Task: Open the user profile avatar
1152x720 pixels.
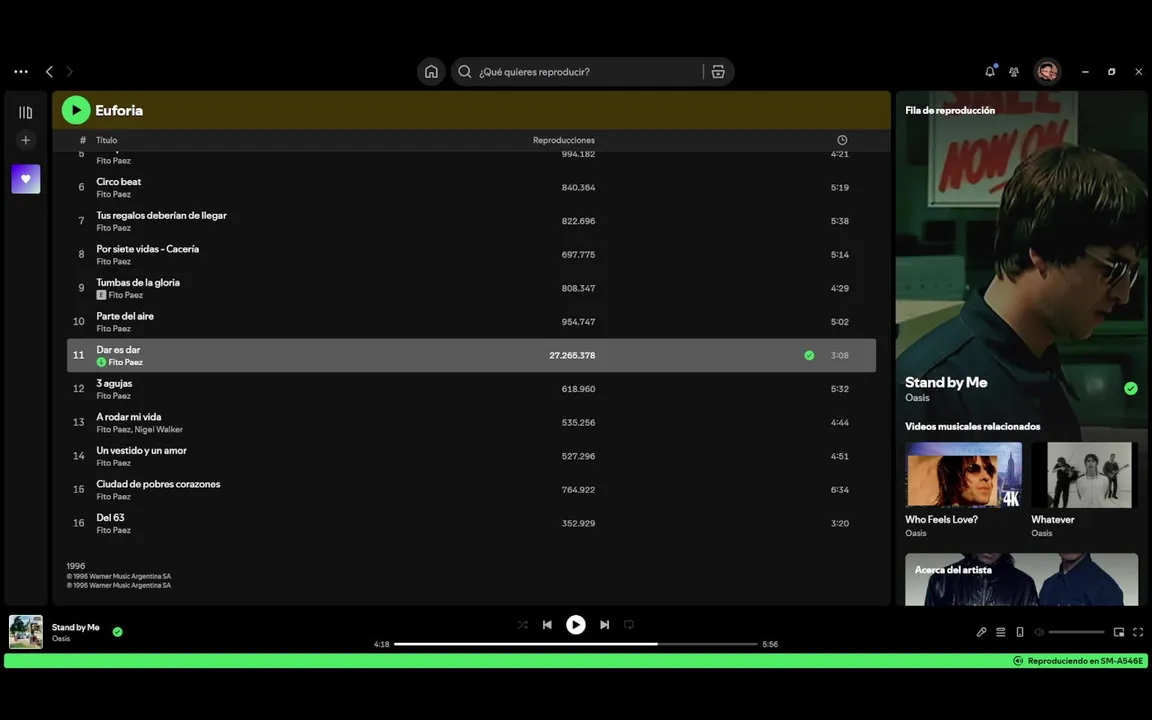Action: coord(1048,71)
